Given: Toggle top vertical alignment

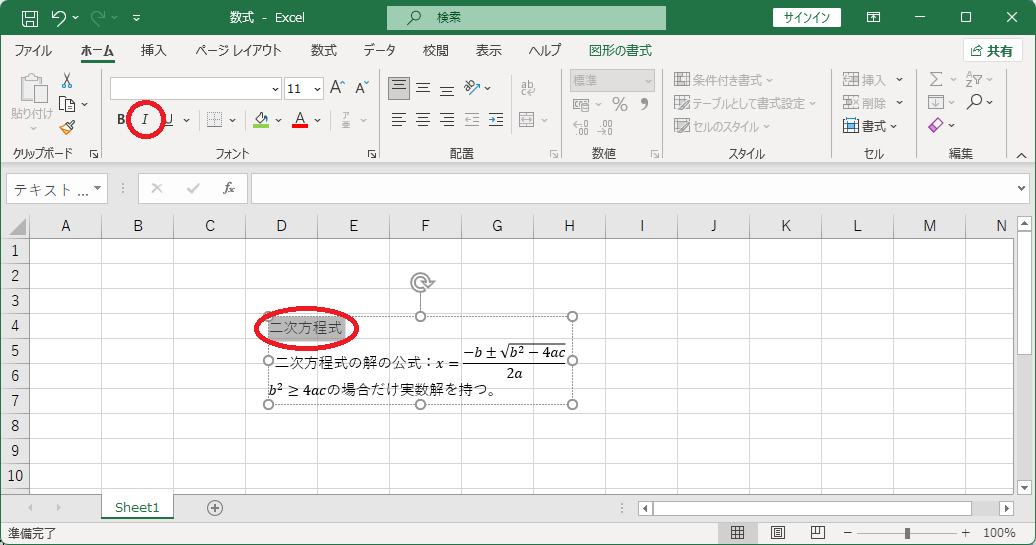Looking at the screenshot, I should point(398,87).
